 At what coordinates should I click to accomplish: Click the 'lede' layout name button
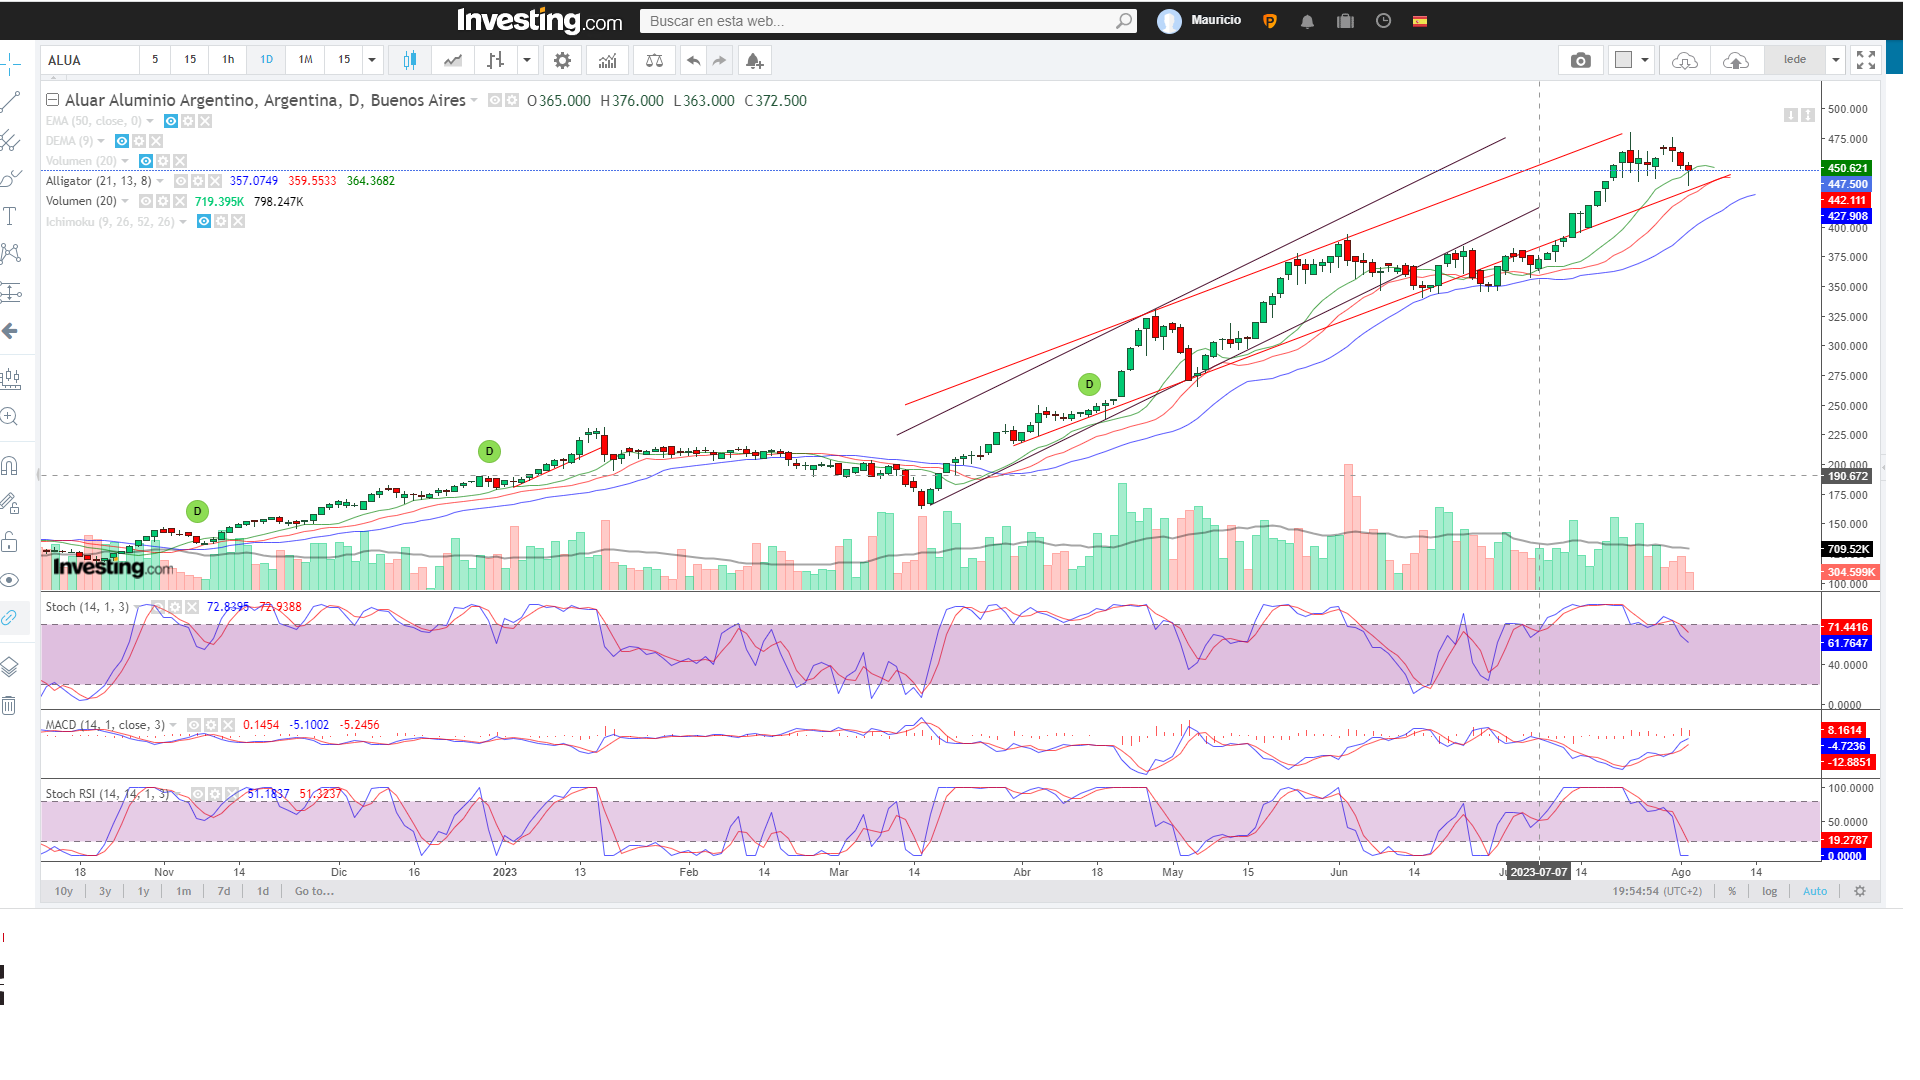[x=1795, y=60]
